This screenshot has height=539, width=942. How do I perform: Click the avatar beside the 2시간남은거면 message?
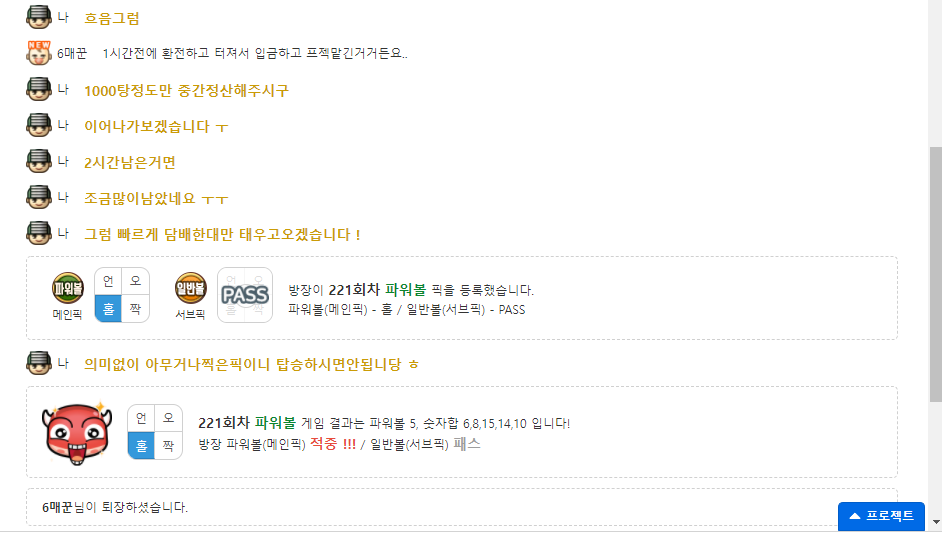[39, 161]
